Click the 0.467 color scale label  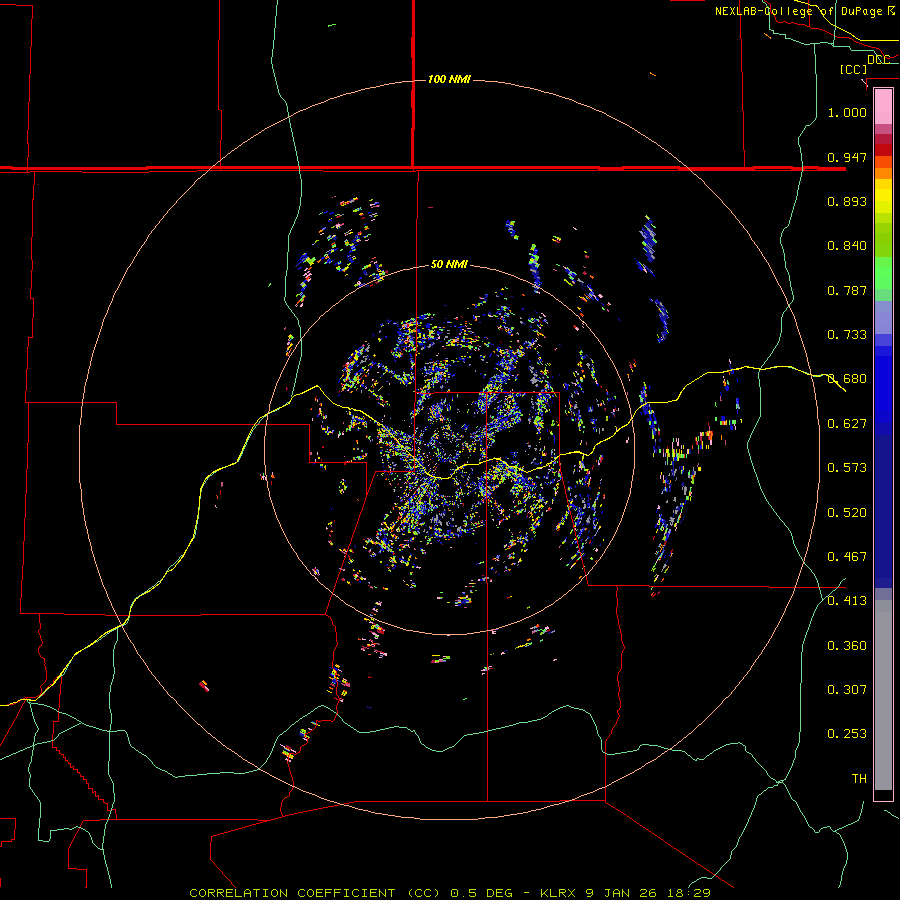coord(847,557)
